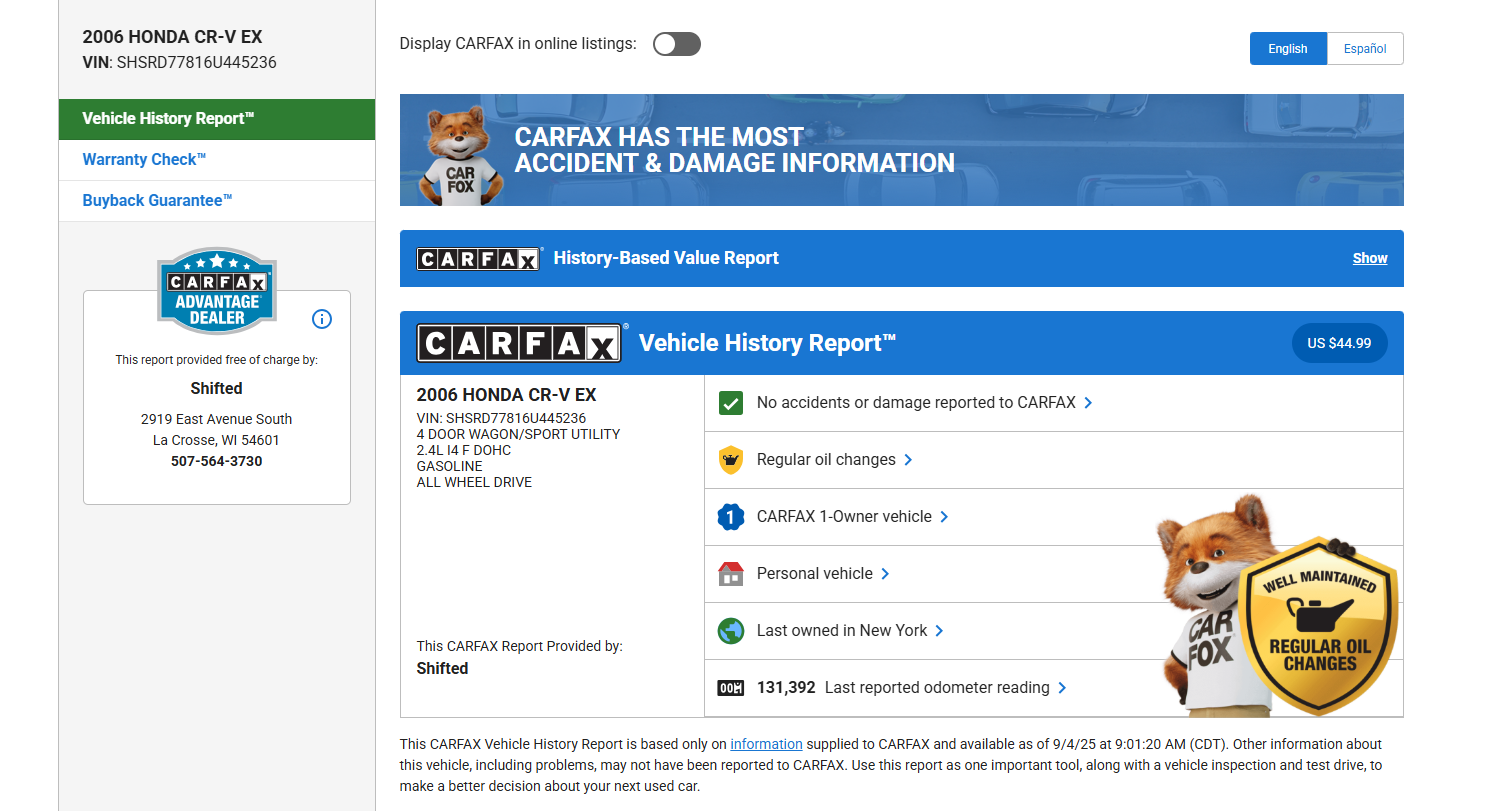Expand the Regular oil changes chevron

click(908, 460)
